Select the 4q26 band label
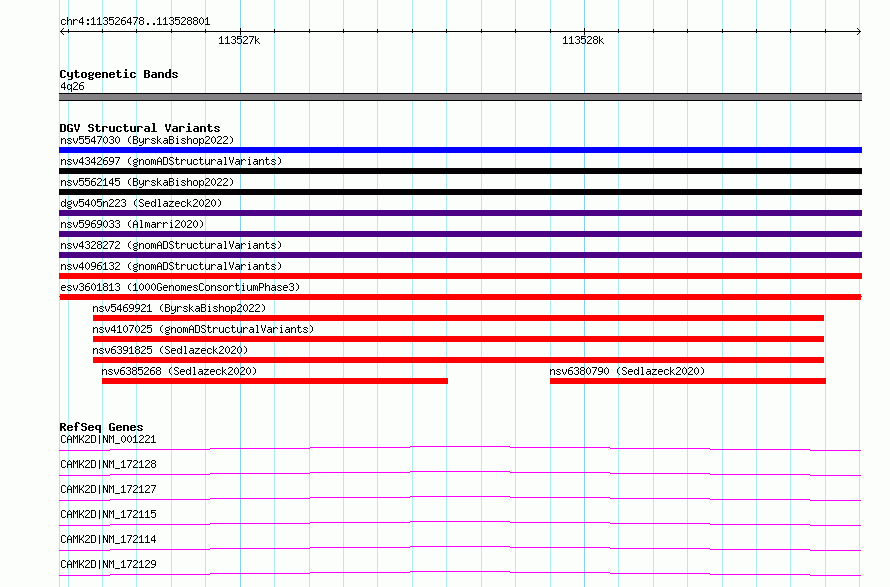The width and height of the screenshot is (890, 587). click(x=72, y=86)
